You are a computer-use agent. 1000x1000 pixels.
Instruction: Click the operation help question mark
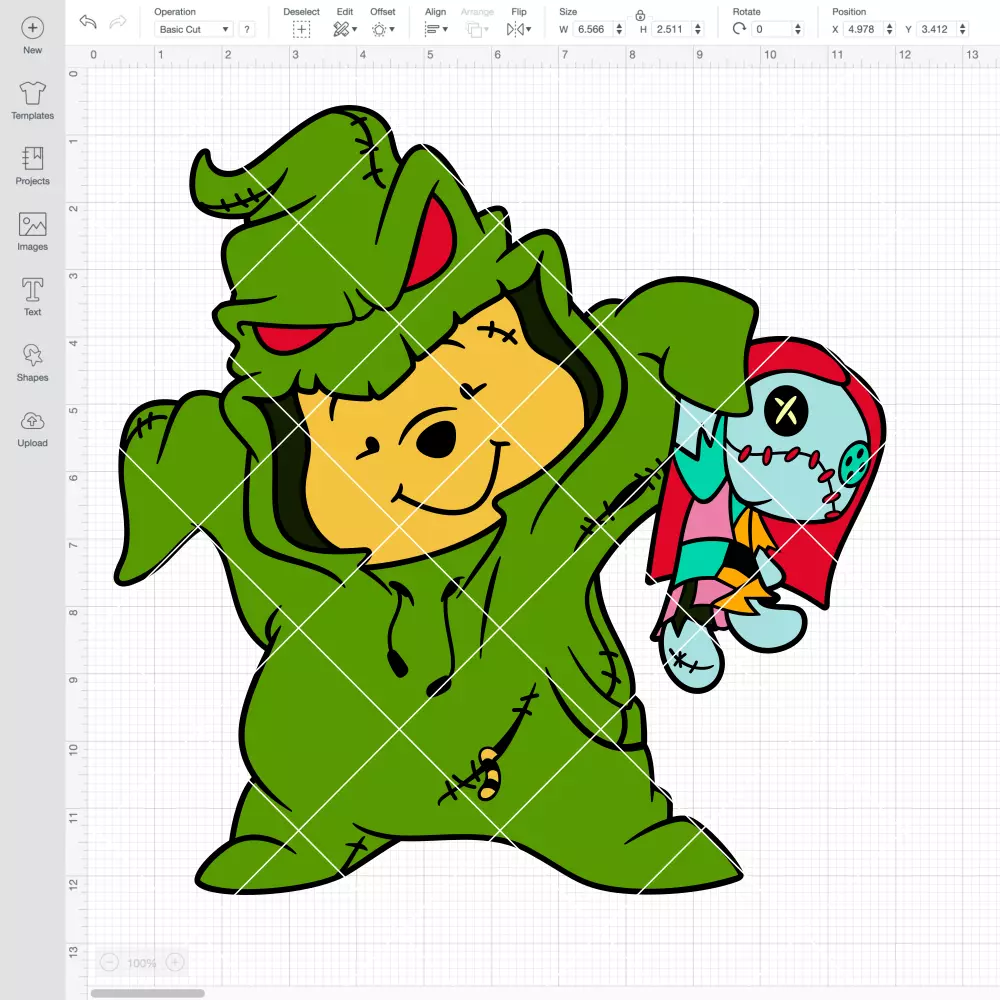[247, 29]
